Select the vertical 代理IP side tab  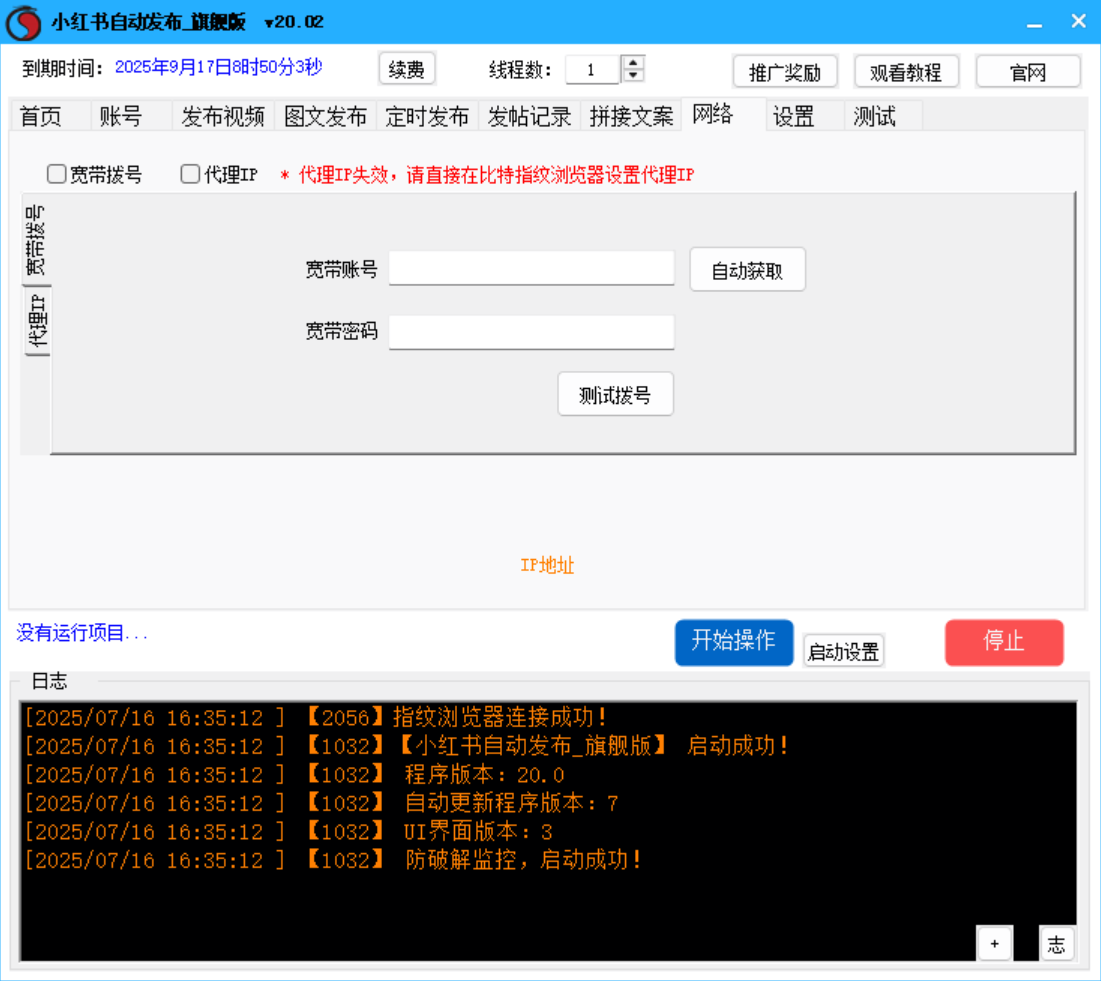38,321
